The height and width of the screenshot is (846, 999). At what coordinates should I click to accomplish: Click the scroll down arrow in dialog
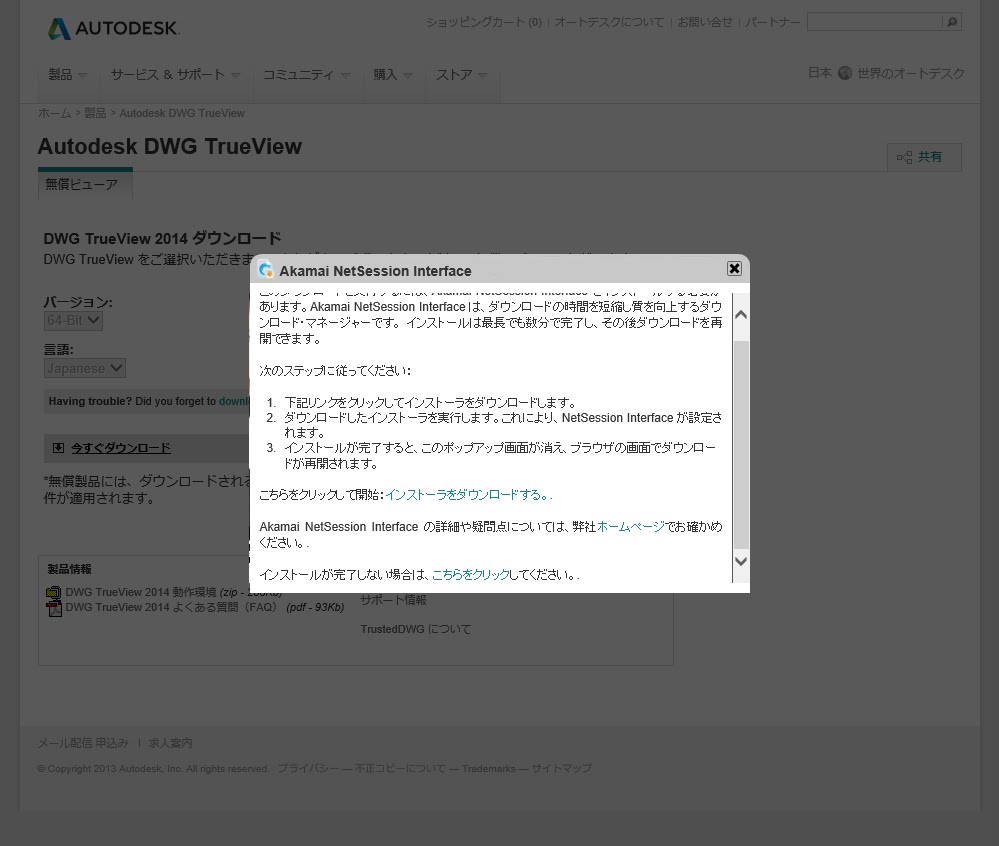(741, 561)
